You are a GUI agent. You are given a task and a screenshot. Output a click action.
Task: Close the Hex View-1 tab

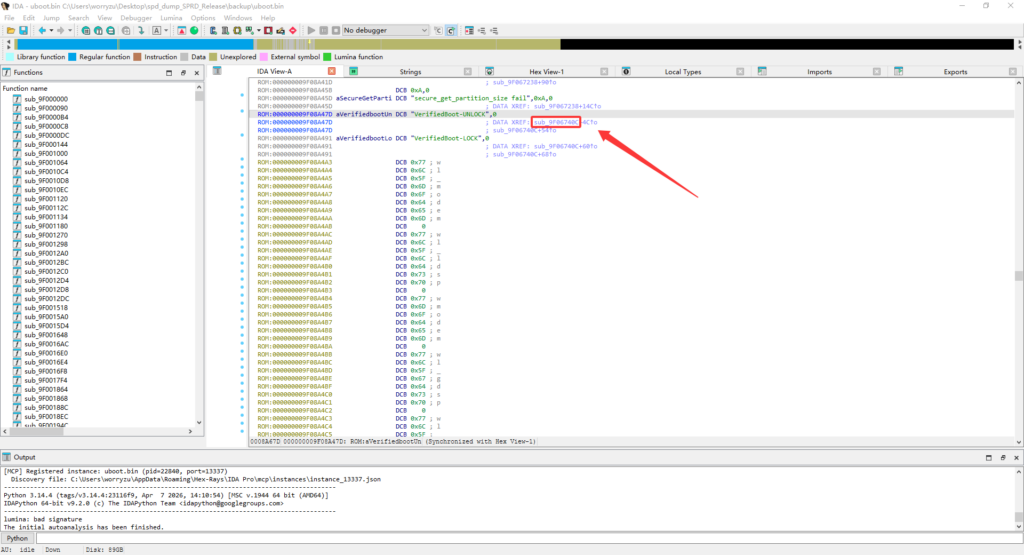tap(604, 72)
